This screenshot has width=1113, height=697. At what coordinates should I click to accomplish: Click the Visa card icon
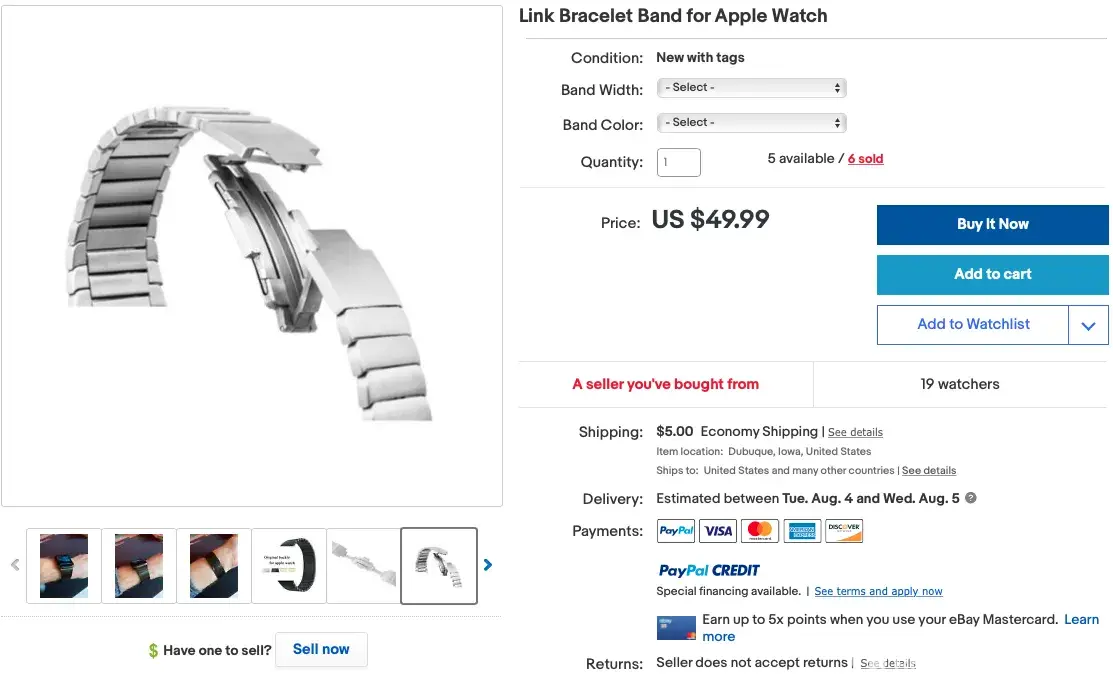coord(718,531)
